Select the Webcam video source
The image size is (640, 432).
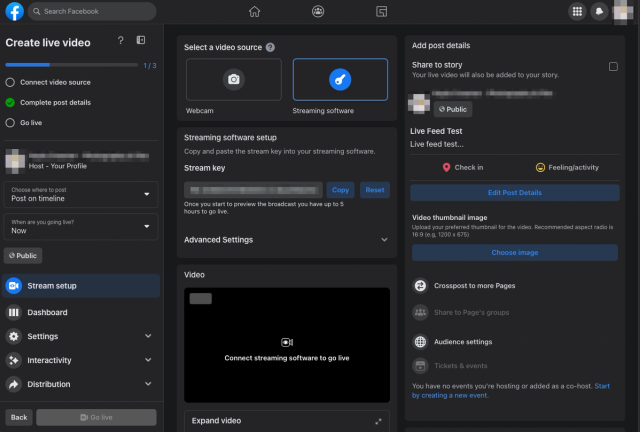click(x=234, y=79)
